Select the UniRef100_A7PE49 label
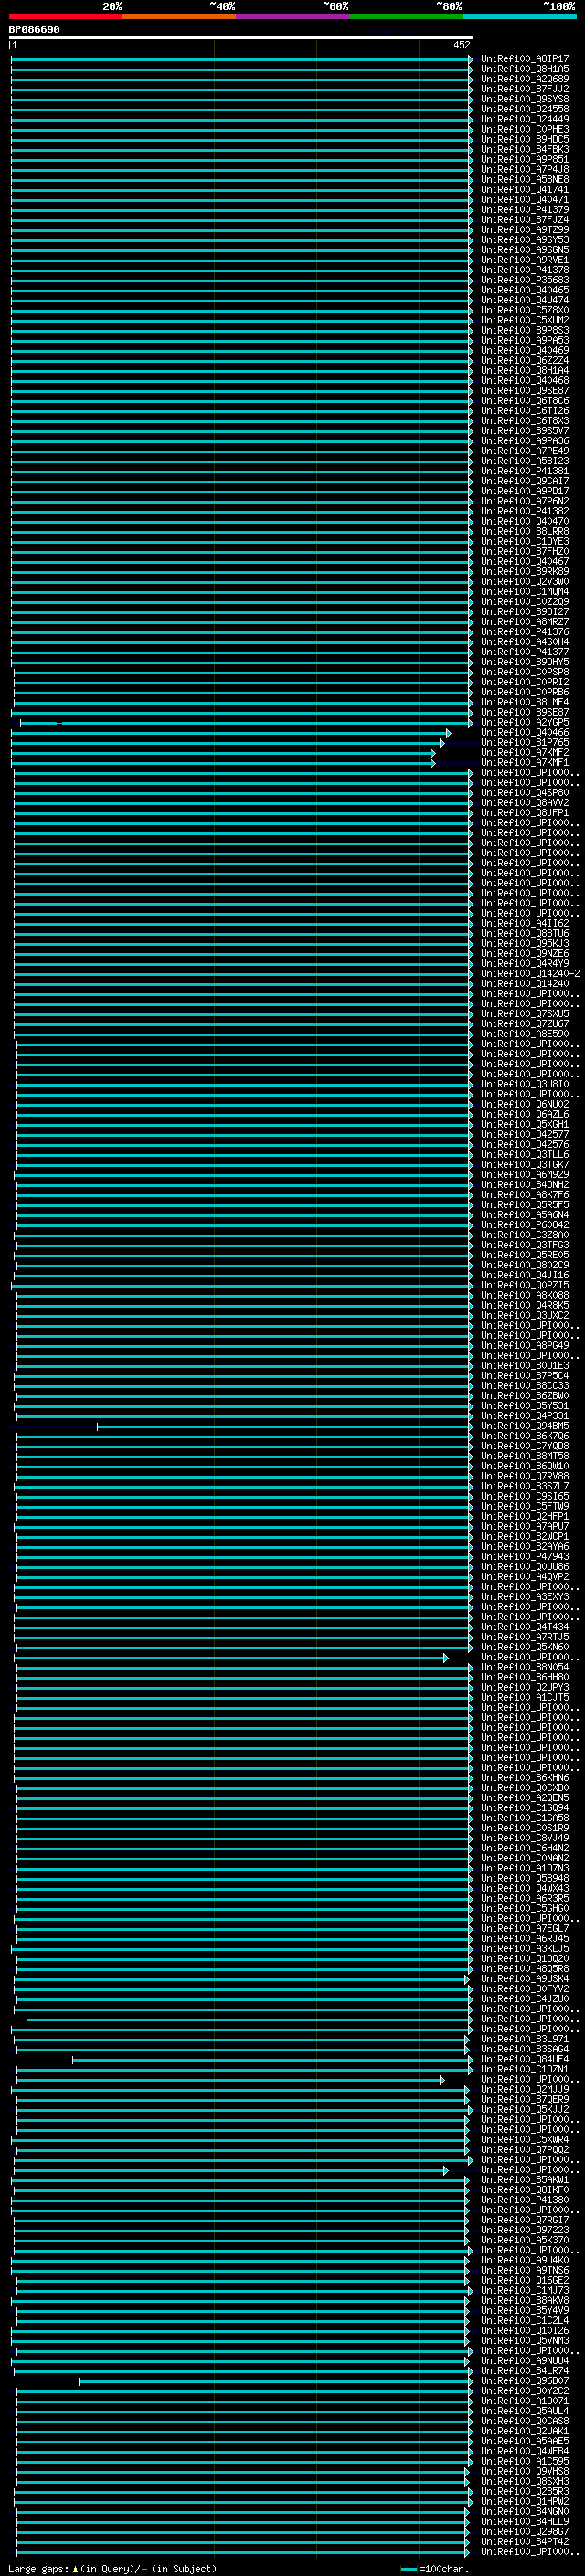The image size is (585, 2576). 524,451
